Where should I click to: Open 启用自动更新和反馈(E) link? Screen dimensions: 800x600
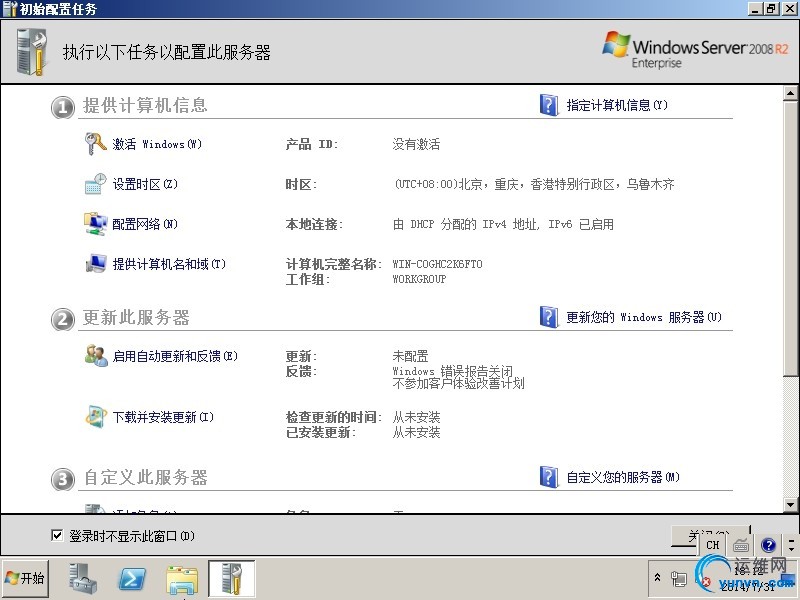(175, 356)
